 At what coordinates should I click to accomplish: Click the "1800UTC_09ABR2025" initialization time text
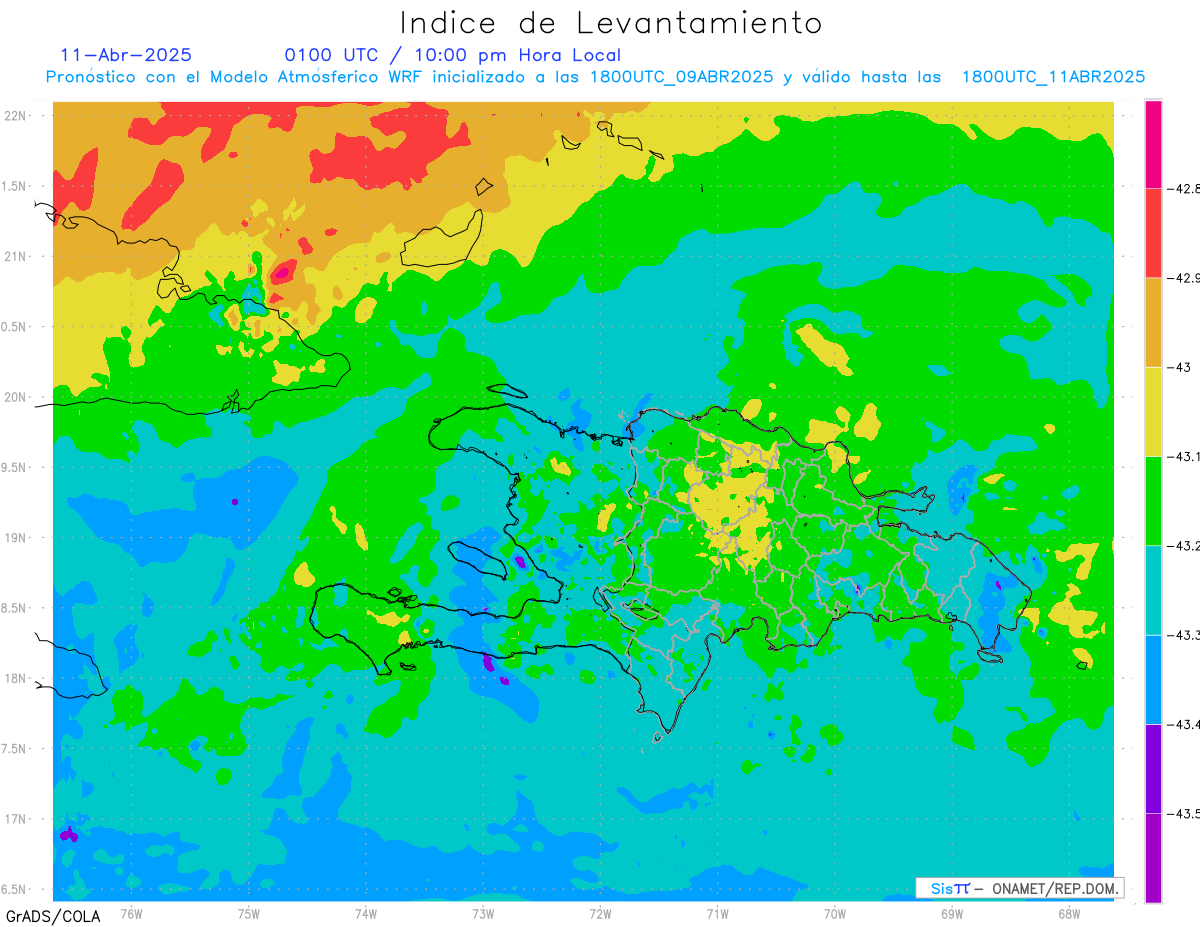[681, 77]
